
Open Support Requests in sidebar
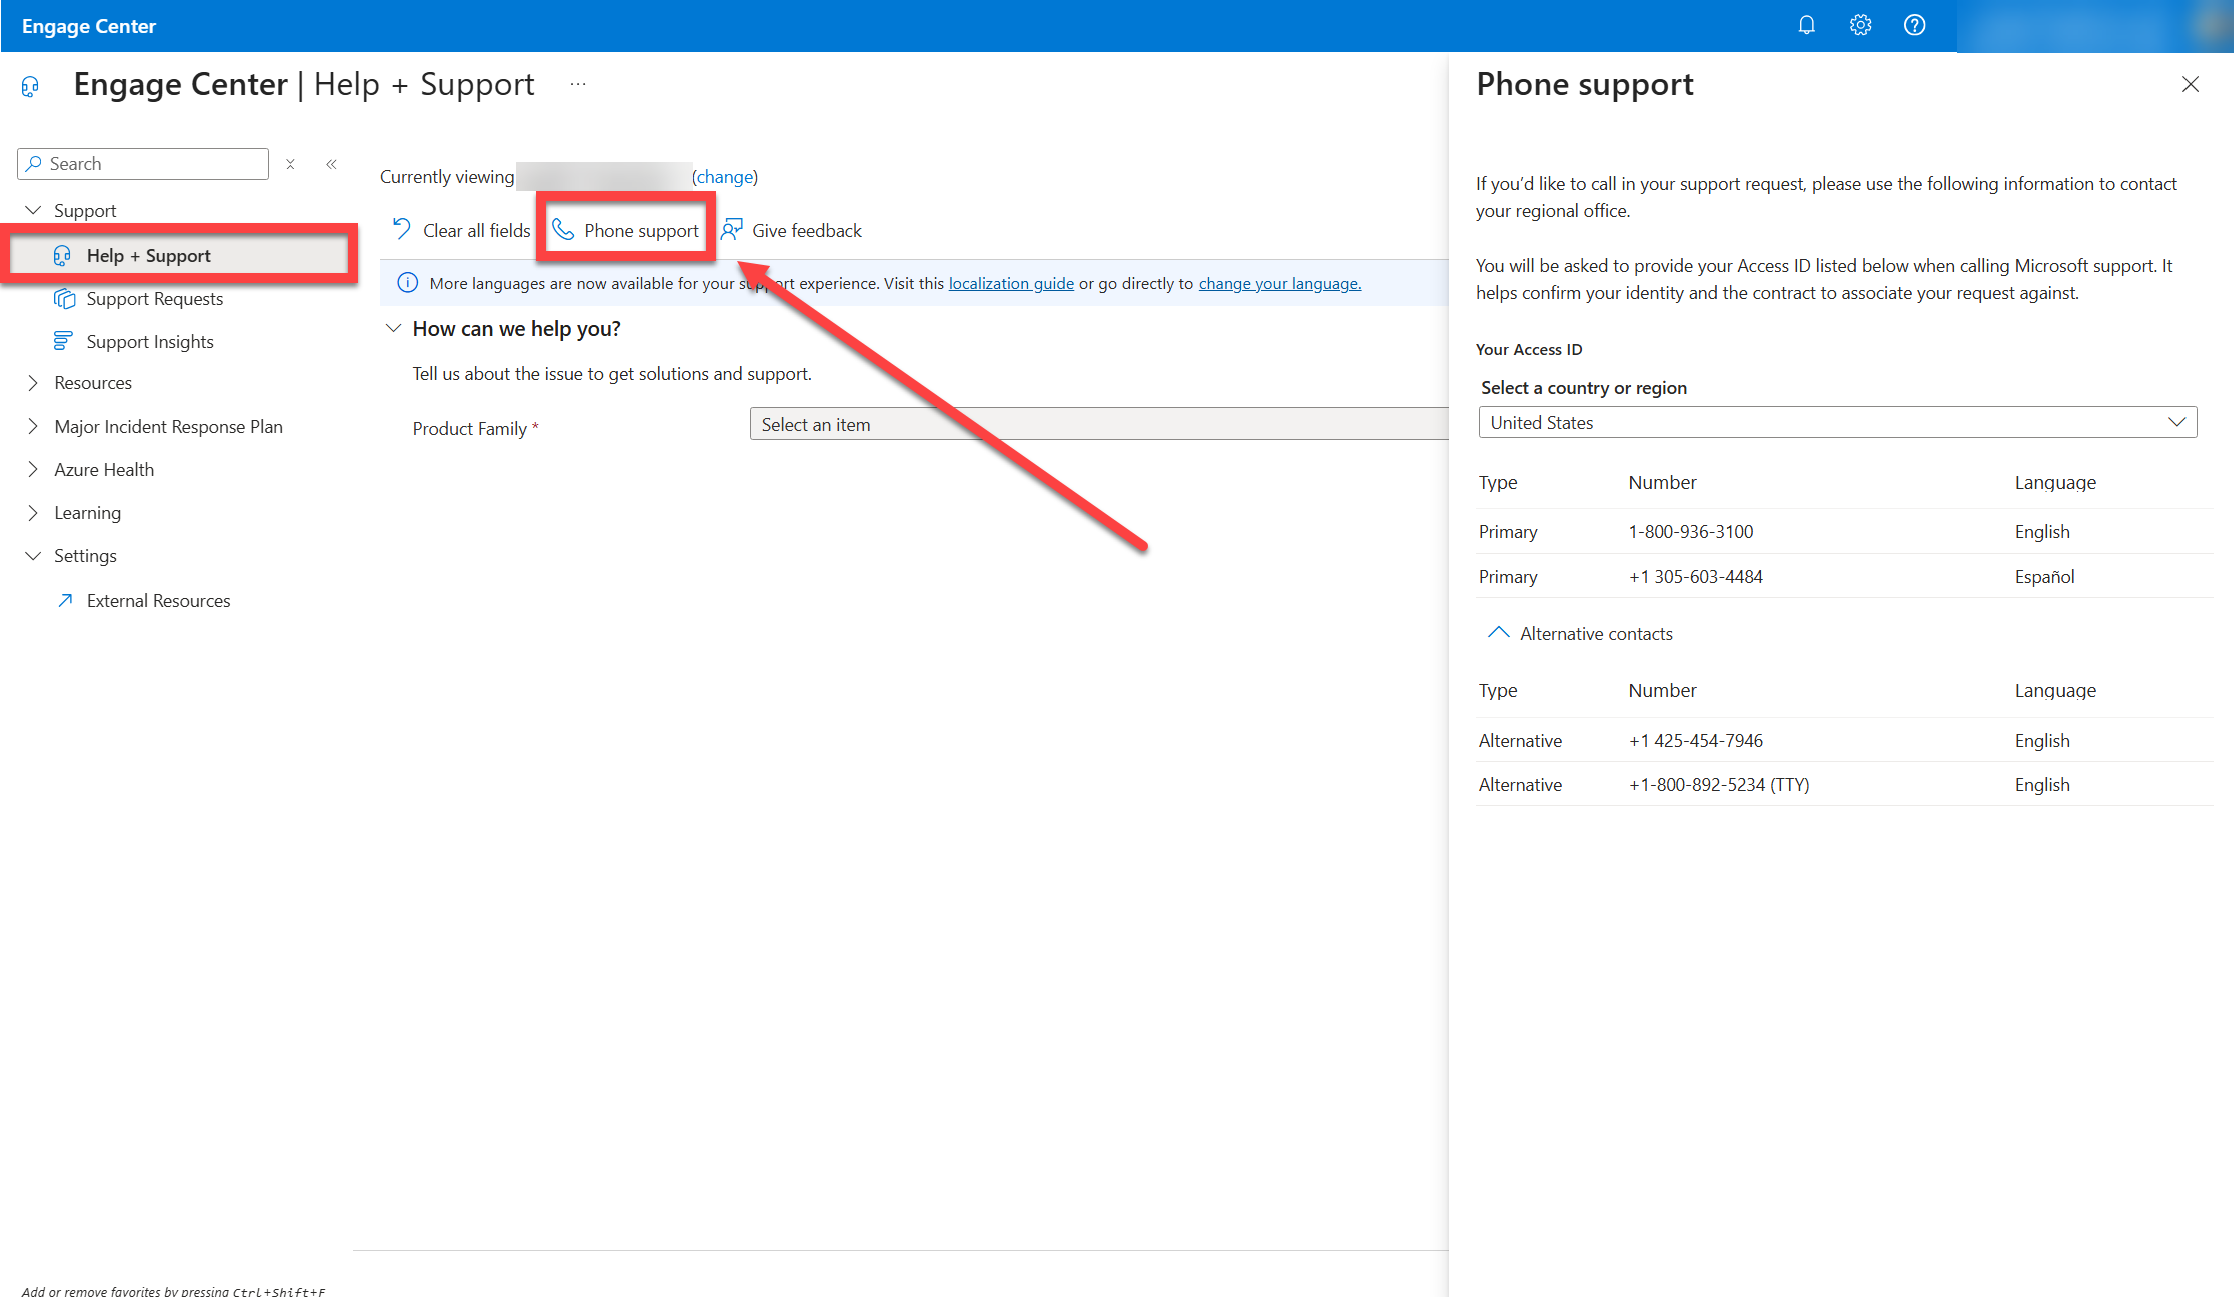(x=154, y=298)
